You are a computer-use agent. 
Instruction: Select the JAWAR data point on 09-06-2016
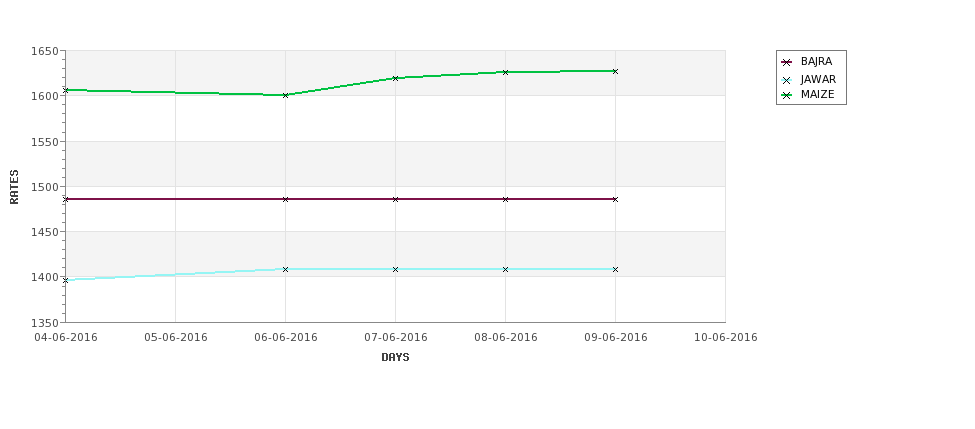click(616, 269)
